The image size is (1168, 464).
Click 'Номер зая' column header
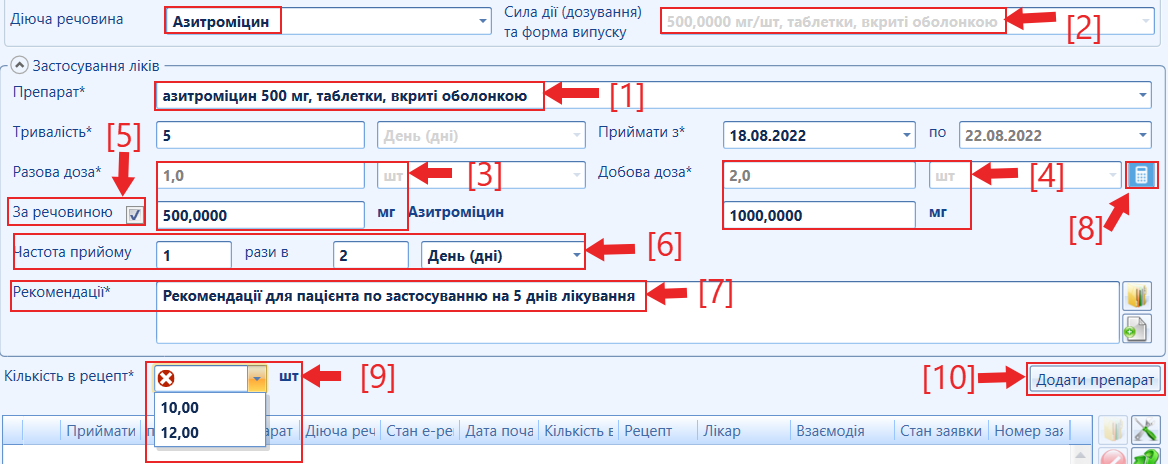(x=1031, y=430)
